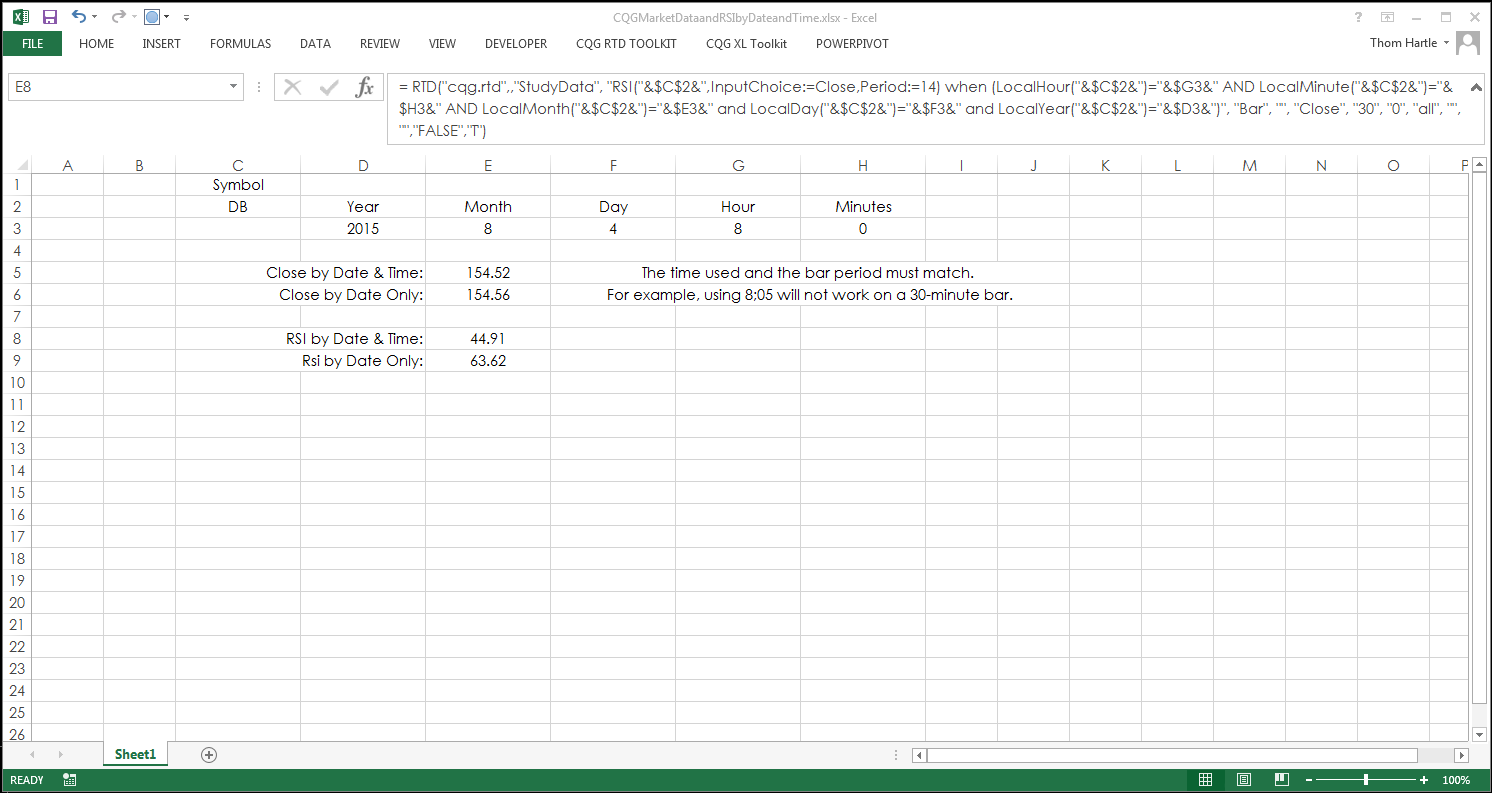Select the Minutes value 0 cell
The image size is (1492, 793).
(x=863, y=229)
